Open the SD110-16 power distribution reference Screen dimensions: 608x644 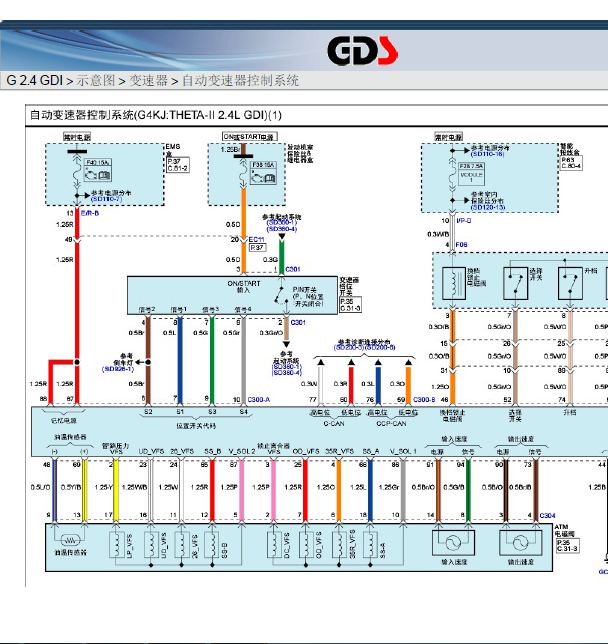487,154
